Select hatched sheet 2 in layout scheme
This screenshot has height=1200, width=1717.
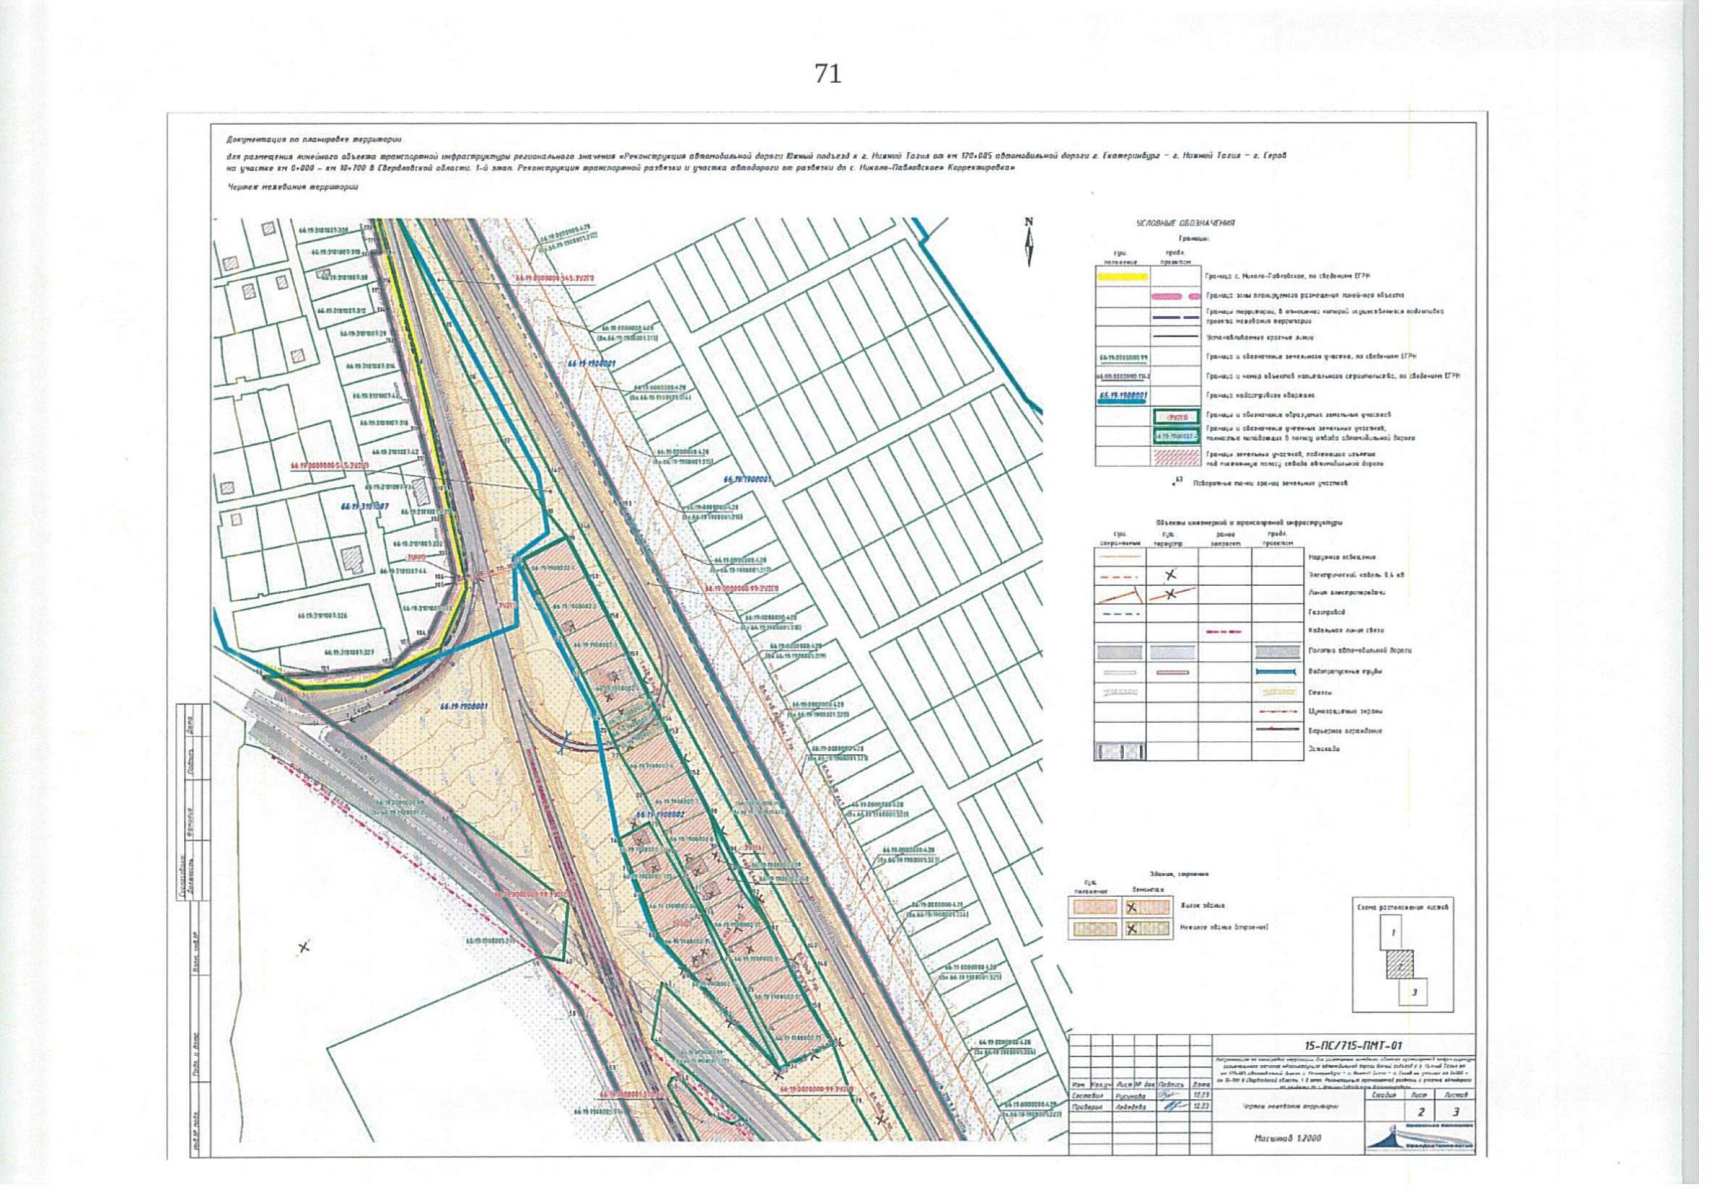[x=1401, y=965]
